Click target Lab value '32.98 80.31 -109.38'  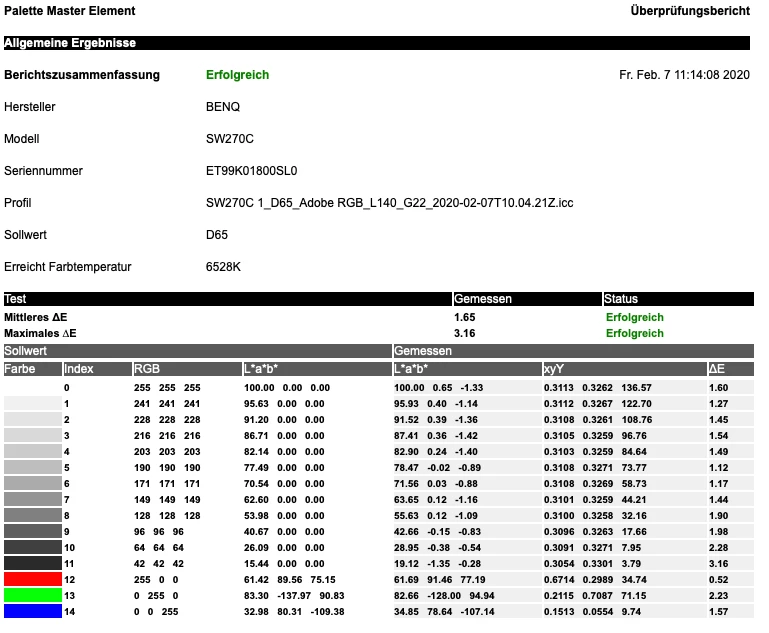pos(294,611)
